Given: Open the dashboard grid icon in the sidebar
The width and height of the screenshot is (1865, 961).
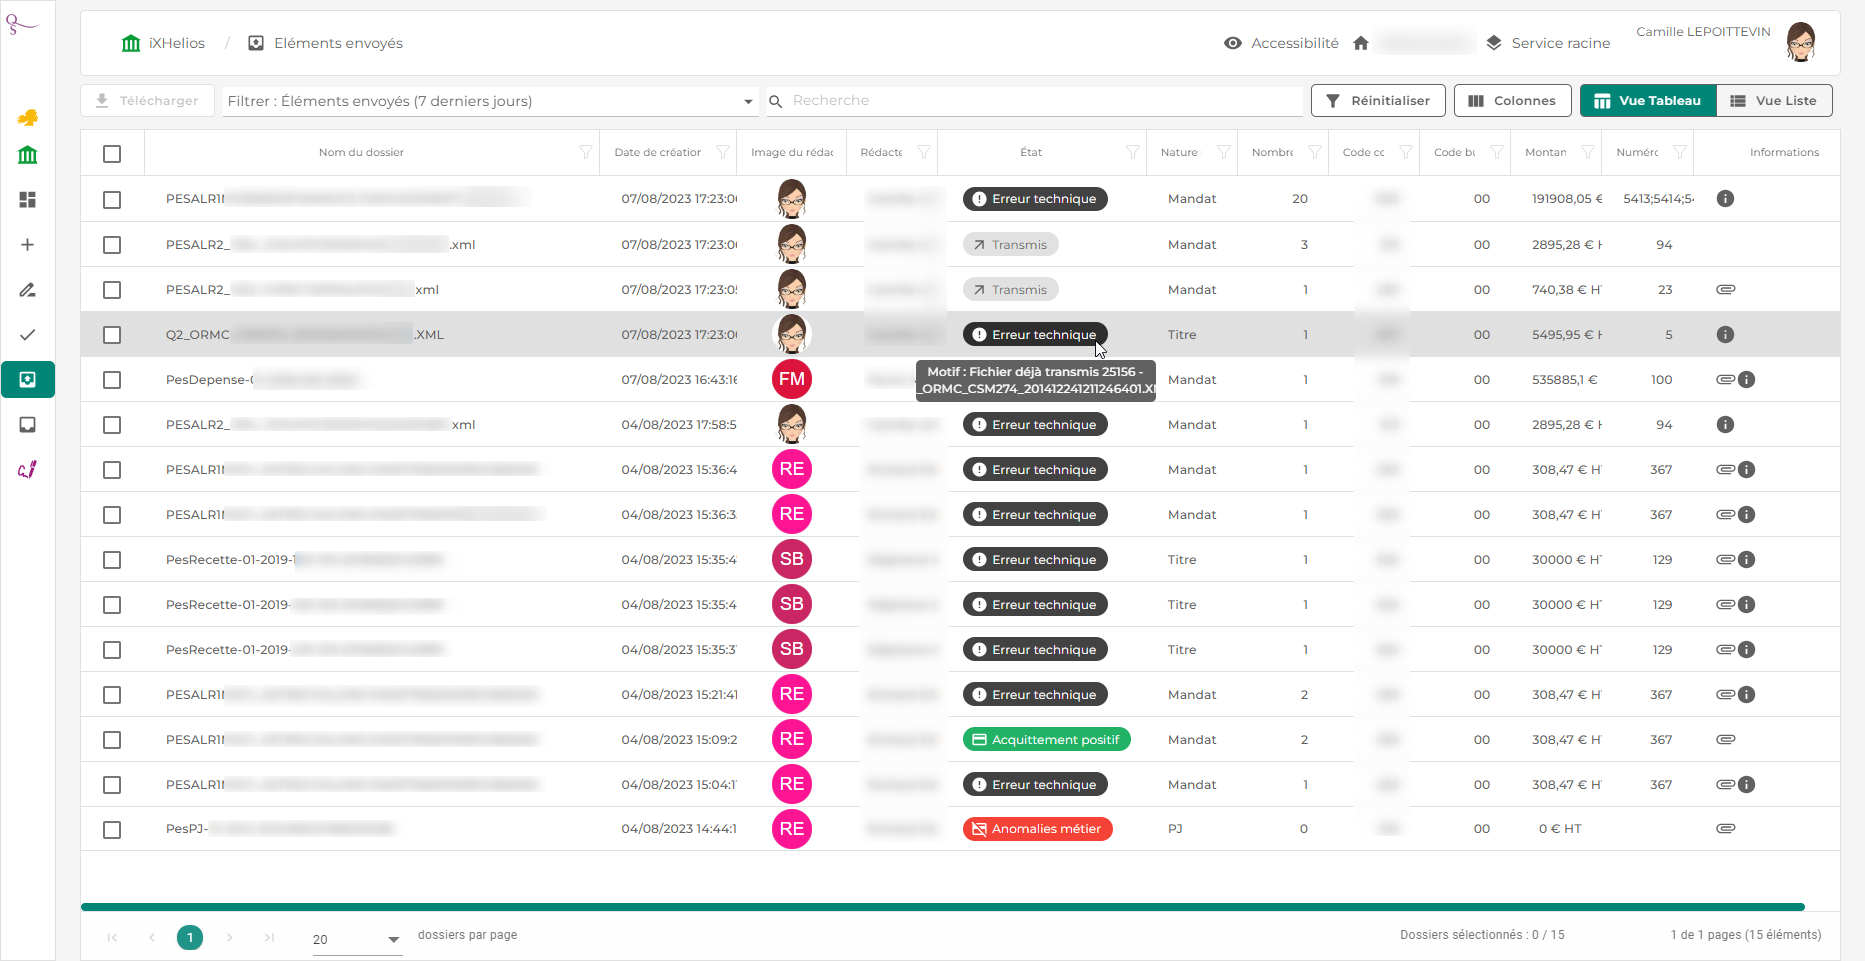Looking at the screenshot, I should 28,200.
